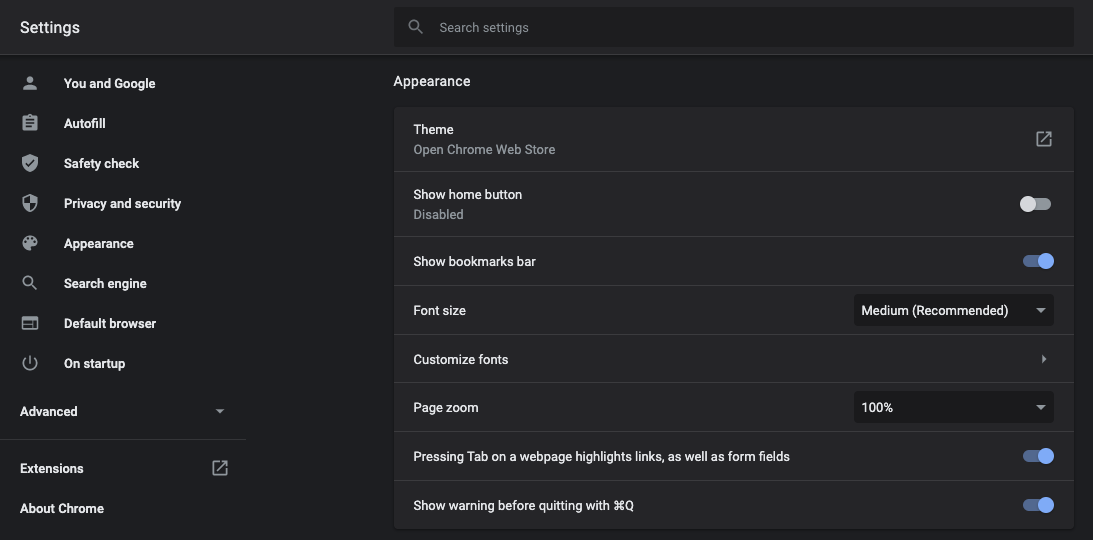The image size is (1093, 540).
Task: Disable the Tab highlights links toggle
Action: pyautogui.click(x=1038, y=456)
